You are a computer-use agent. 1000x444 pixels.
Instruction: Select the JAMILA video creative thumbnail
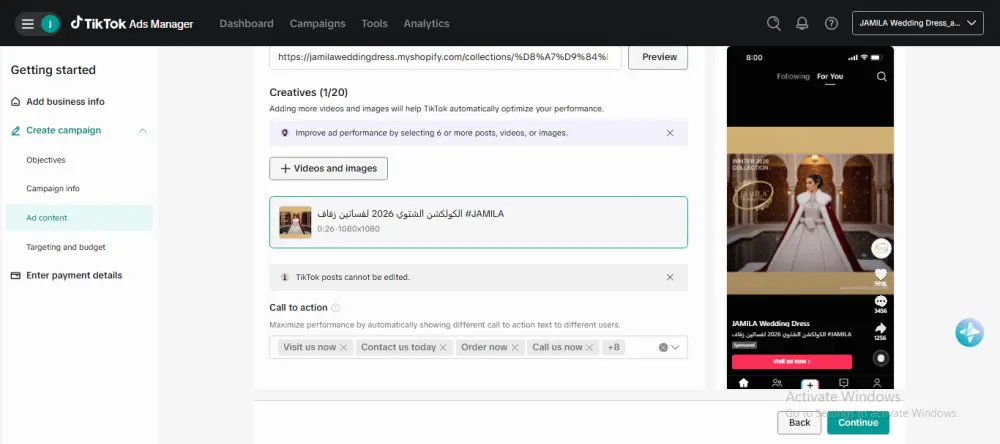pyautogui.click(x=295, y=222)
